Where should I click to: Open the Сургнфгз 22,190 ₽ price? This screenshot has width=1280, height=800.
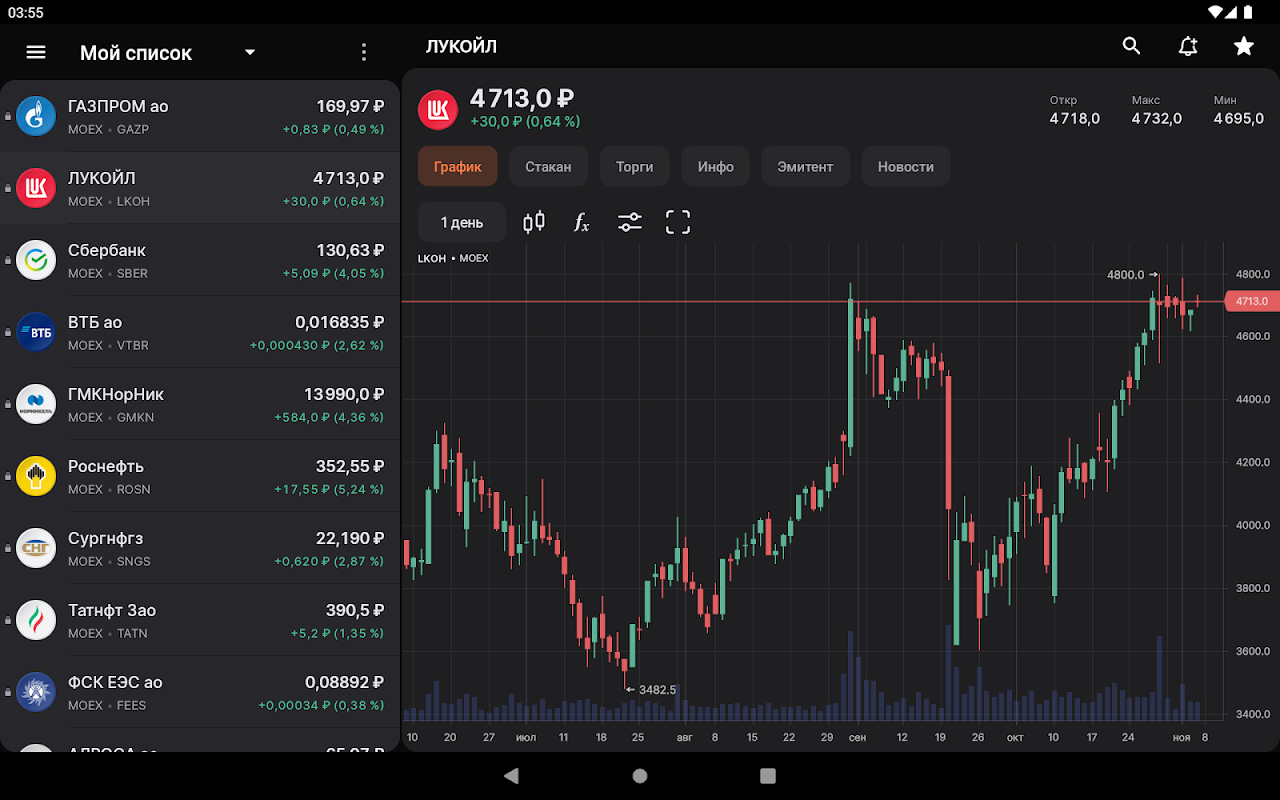coord(350,538)
